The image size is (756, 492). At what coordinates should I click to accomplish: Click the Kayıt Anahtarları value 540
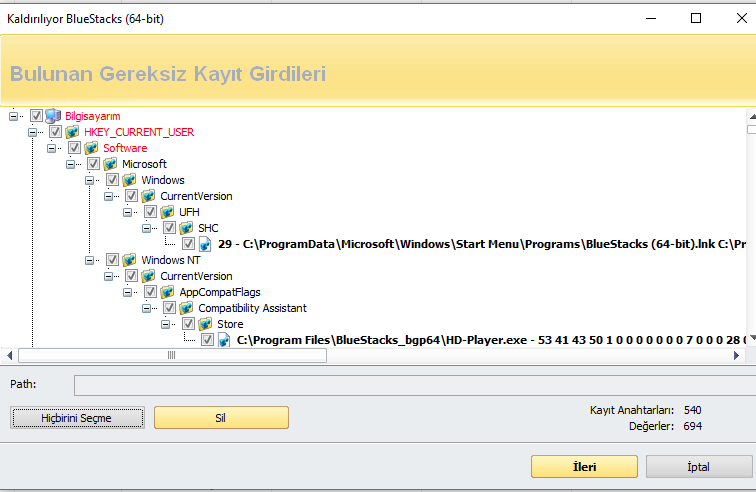coord(692,410)
